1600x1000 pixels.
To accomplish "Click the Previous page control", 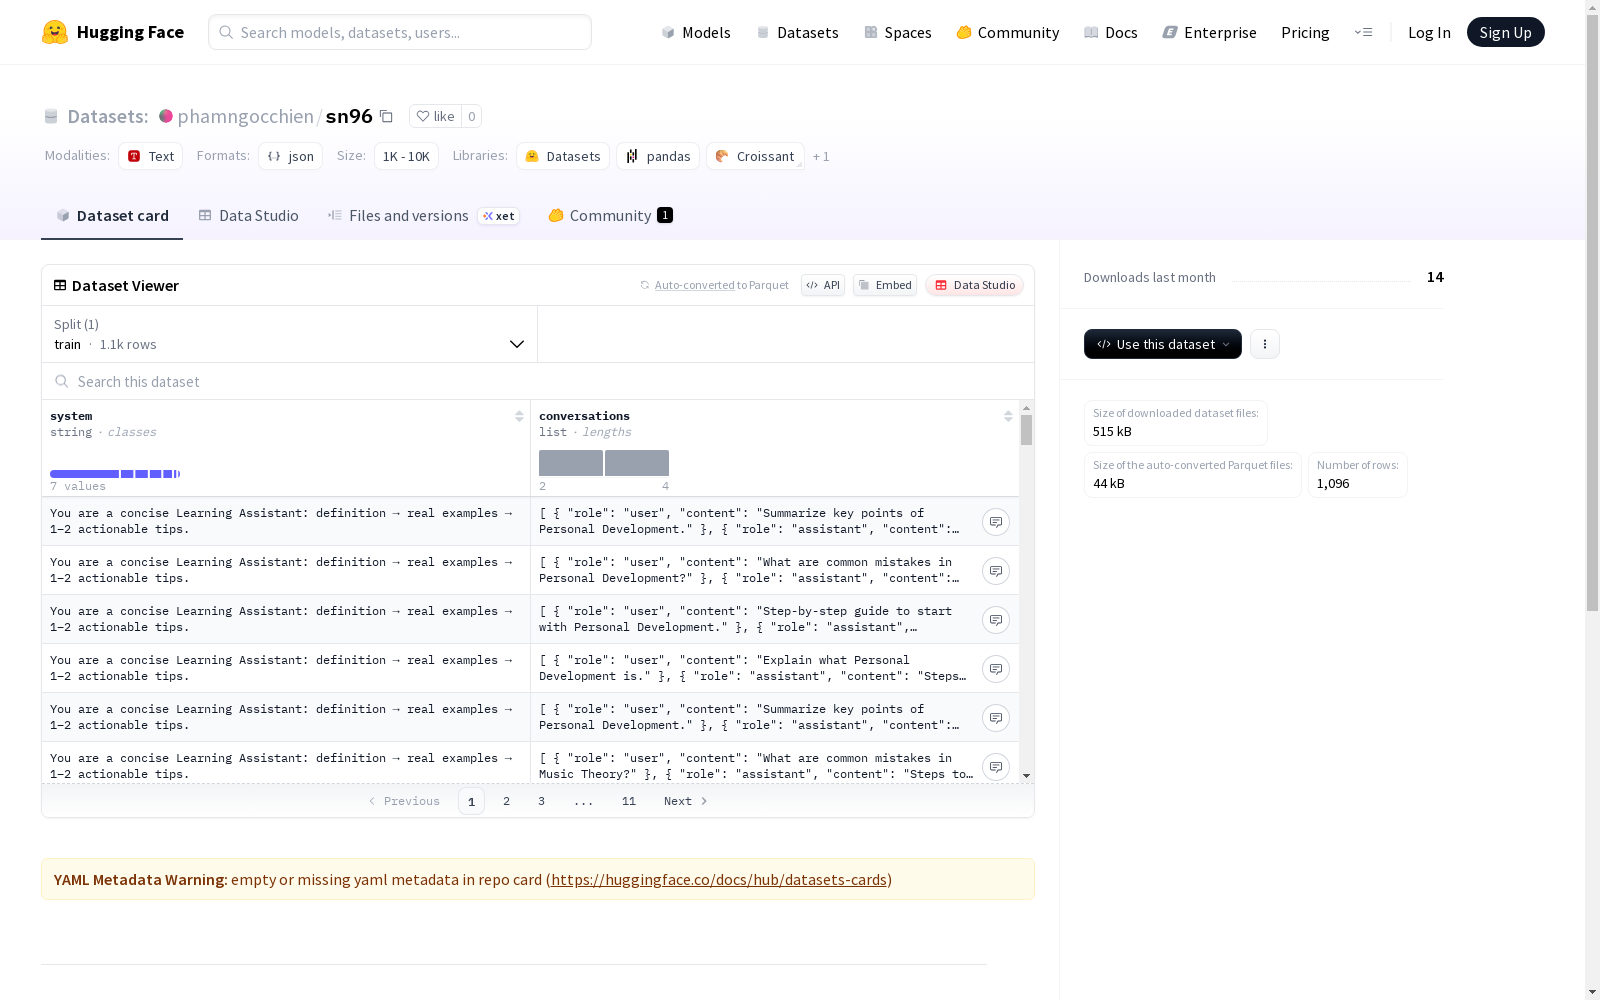I will (404, 801).
